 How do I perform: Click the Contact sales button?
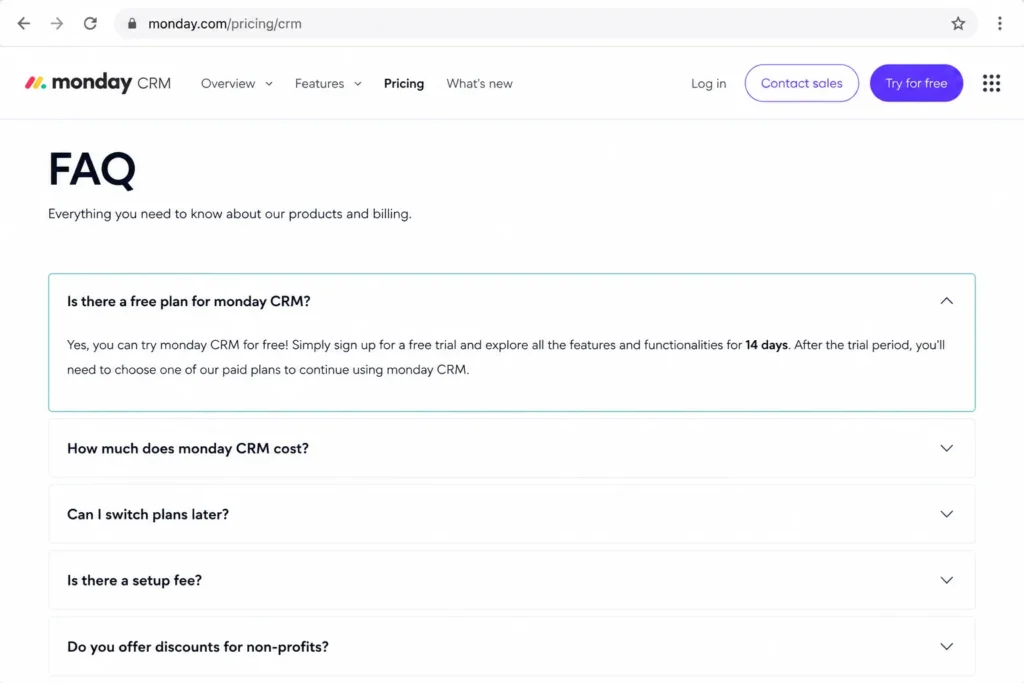pyautogui.click(x=801, y=83)
